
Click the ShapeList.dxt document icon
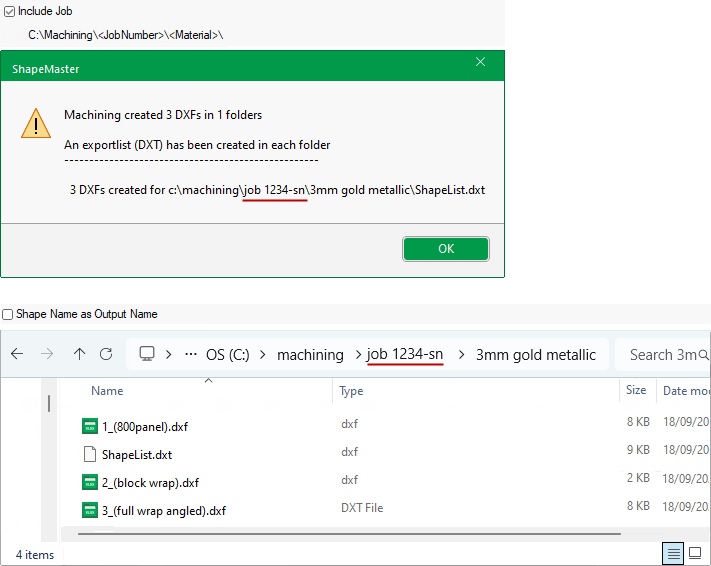click(90, 454)
